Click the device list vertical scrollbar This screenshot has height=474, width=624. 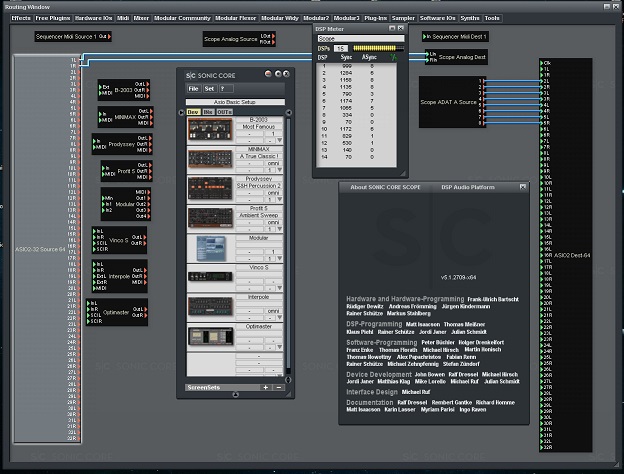[x=289, y=245]
